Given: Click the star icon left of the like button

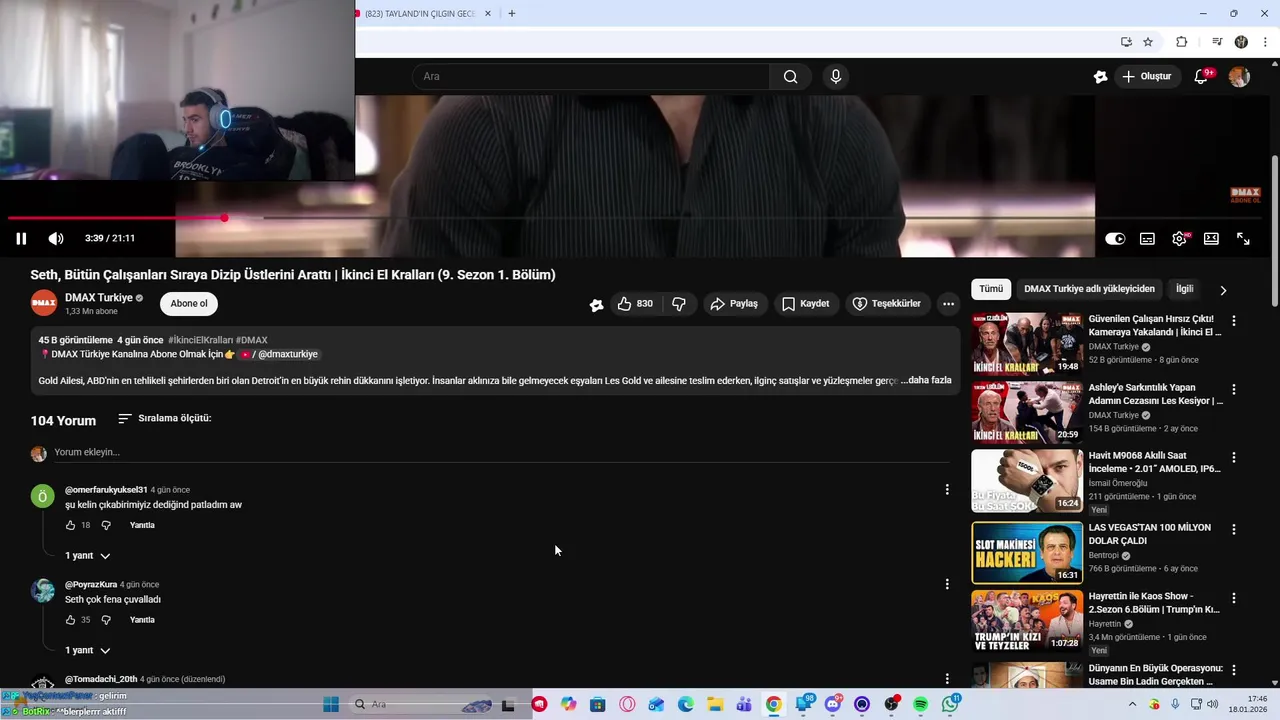Looking at the screenshot, I should pyautogui.click(x=596, y=305).
